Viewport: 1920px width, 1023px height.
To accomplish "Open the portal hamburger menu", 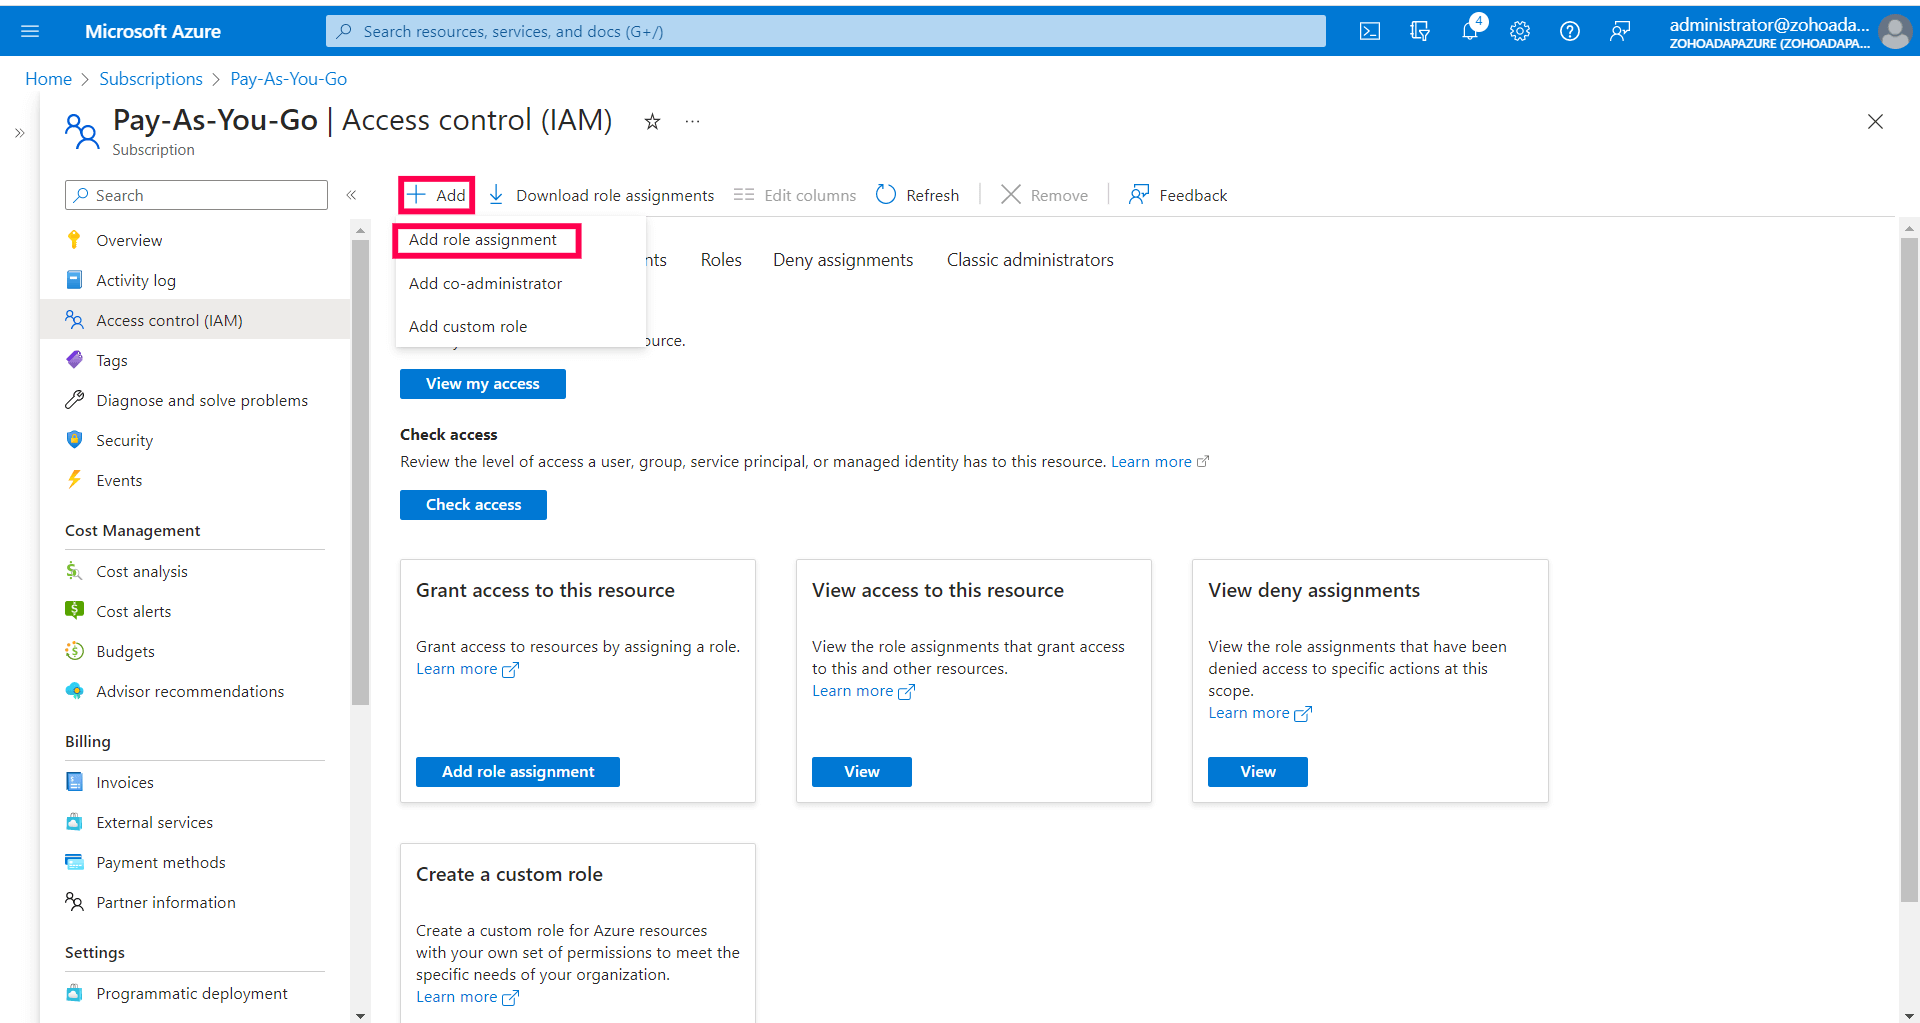I will tap(30, 30).
